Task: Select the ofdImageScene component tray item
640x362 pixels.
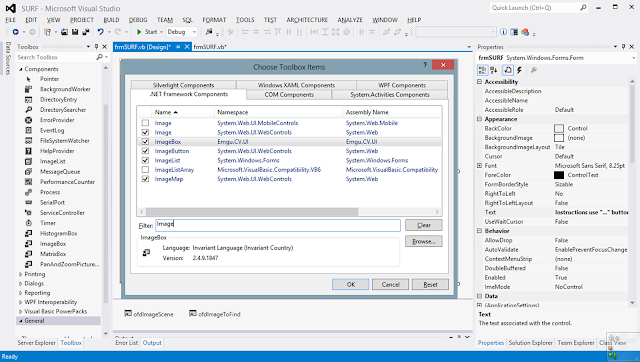Action: [x=149, y=314]
